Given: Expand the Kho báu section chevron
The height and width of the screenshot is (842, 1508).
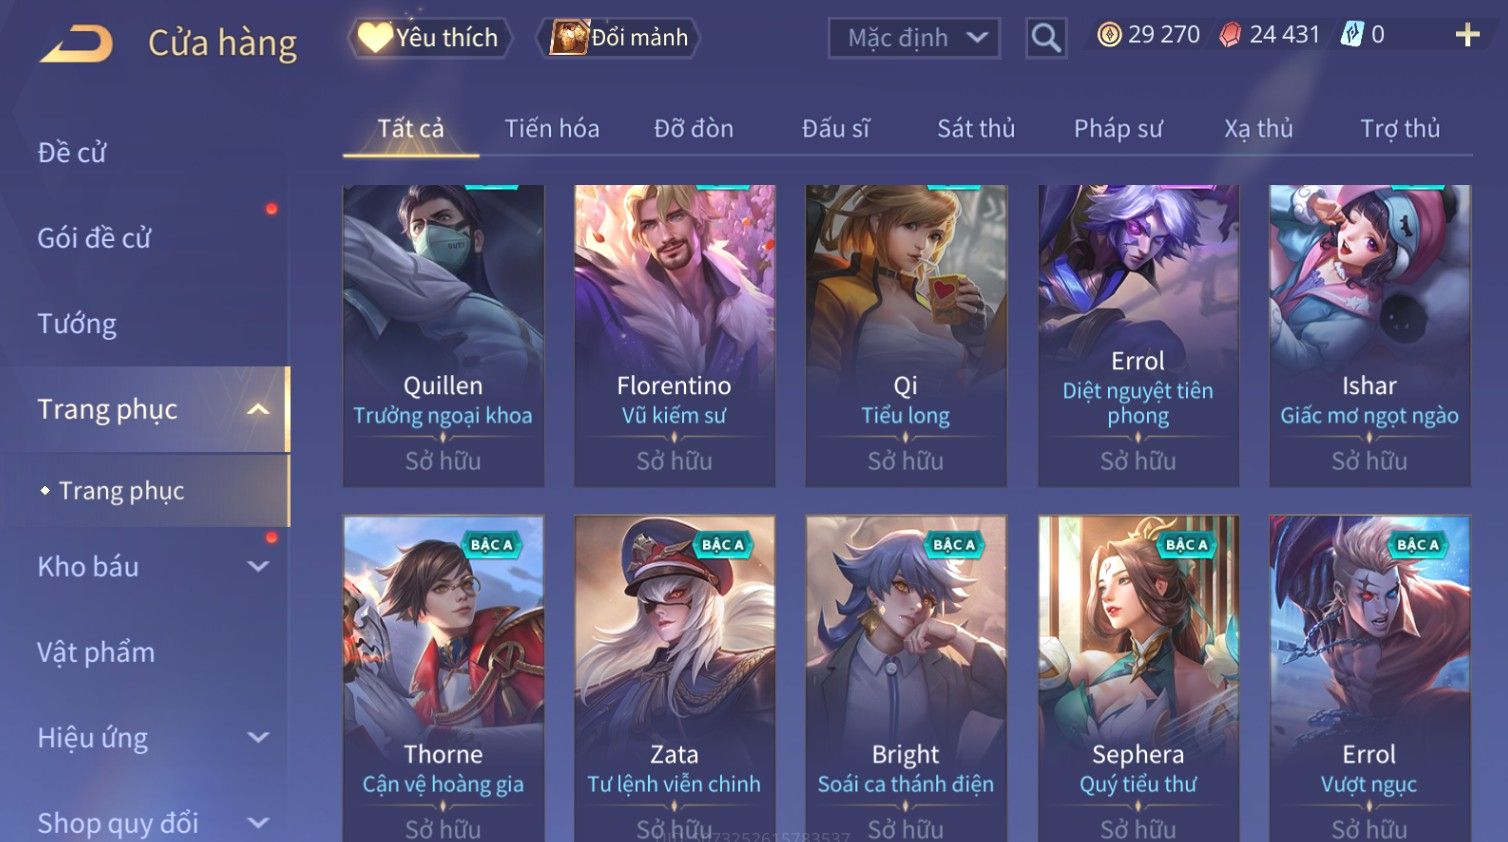Looking at the screenshot, I should click(x=258, y=567).
